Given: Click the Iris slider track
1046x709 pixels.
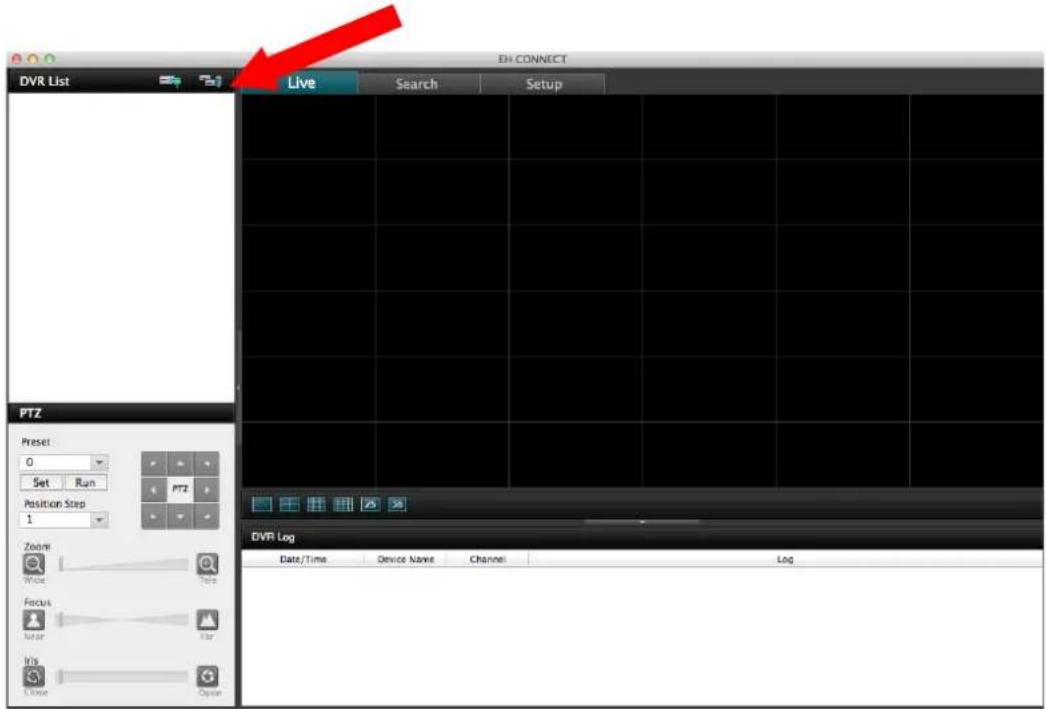Looking at the screenshot, I should click(124, 676).
